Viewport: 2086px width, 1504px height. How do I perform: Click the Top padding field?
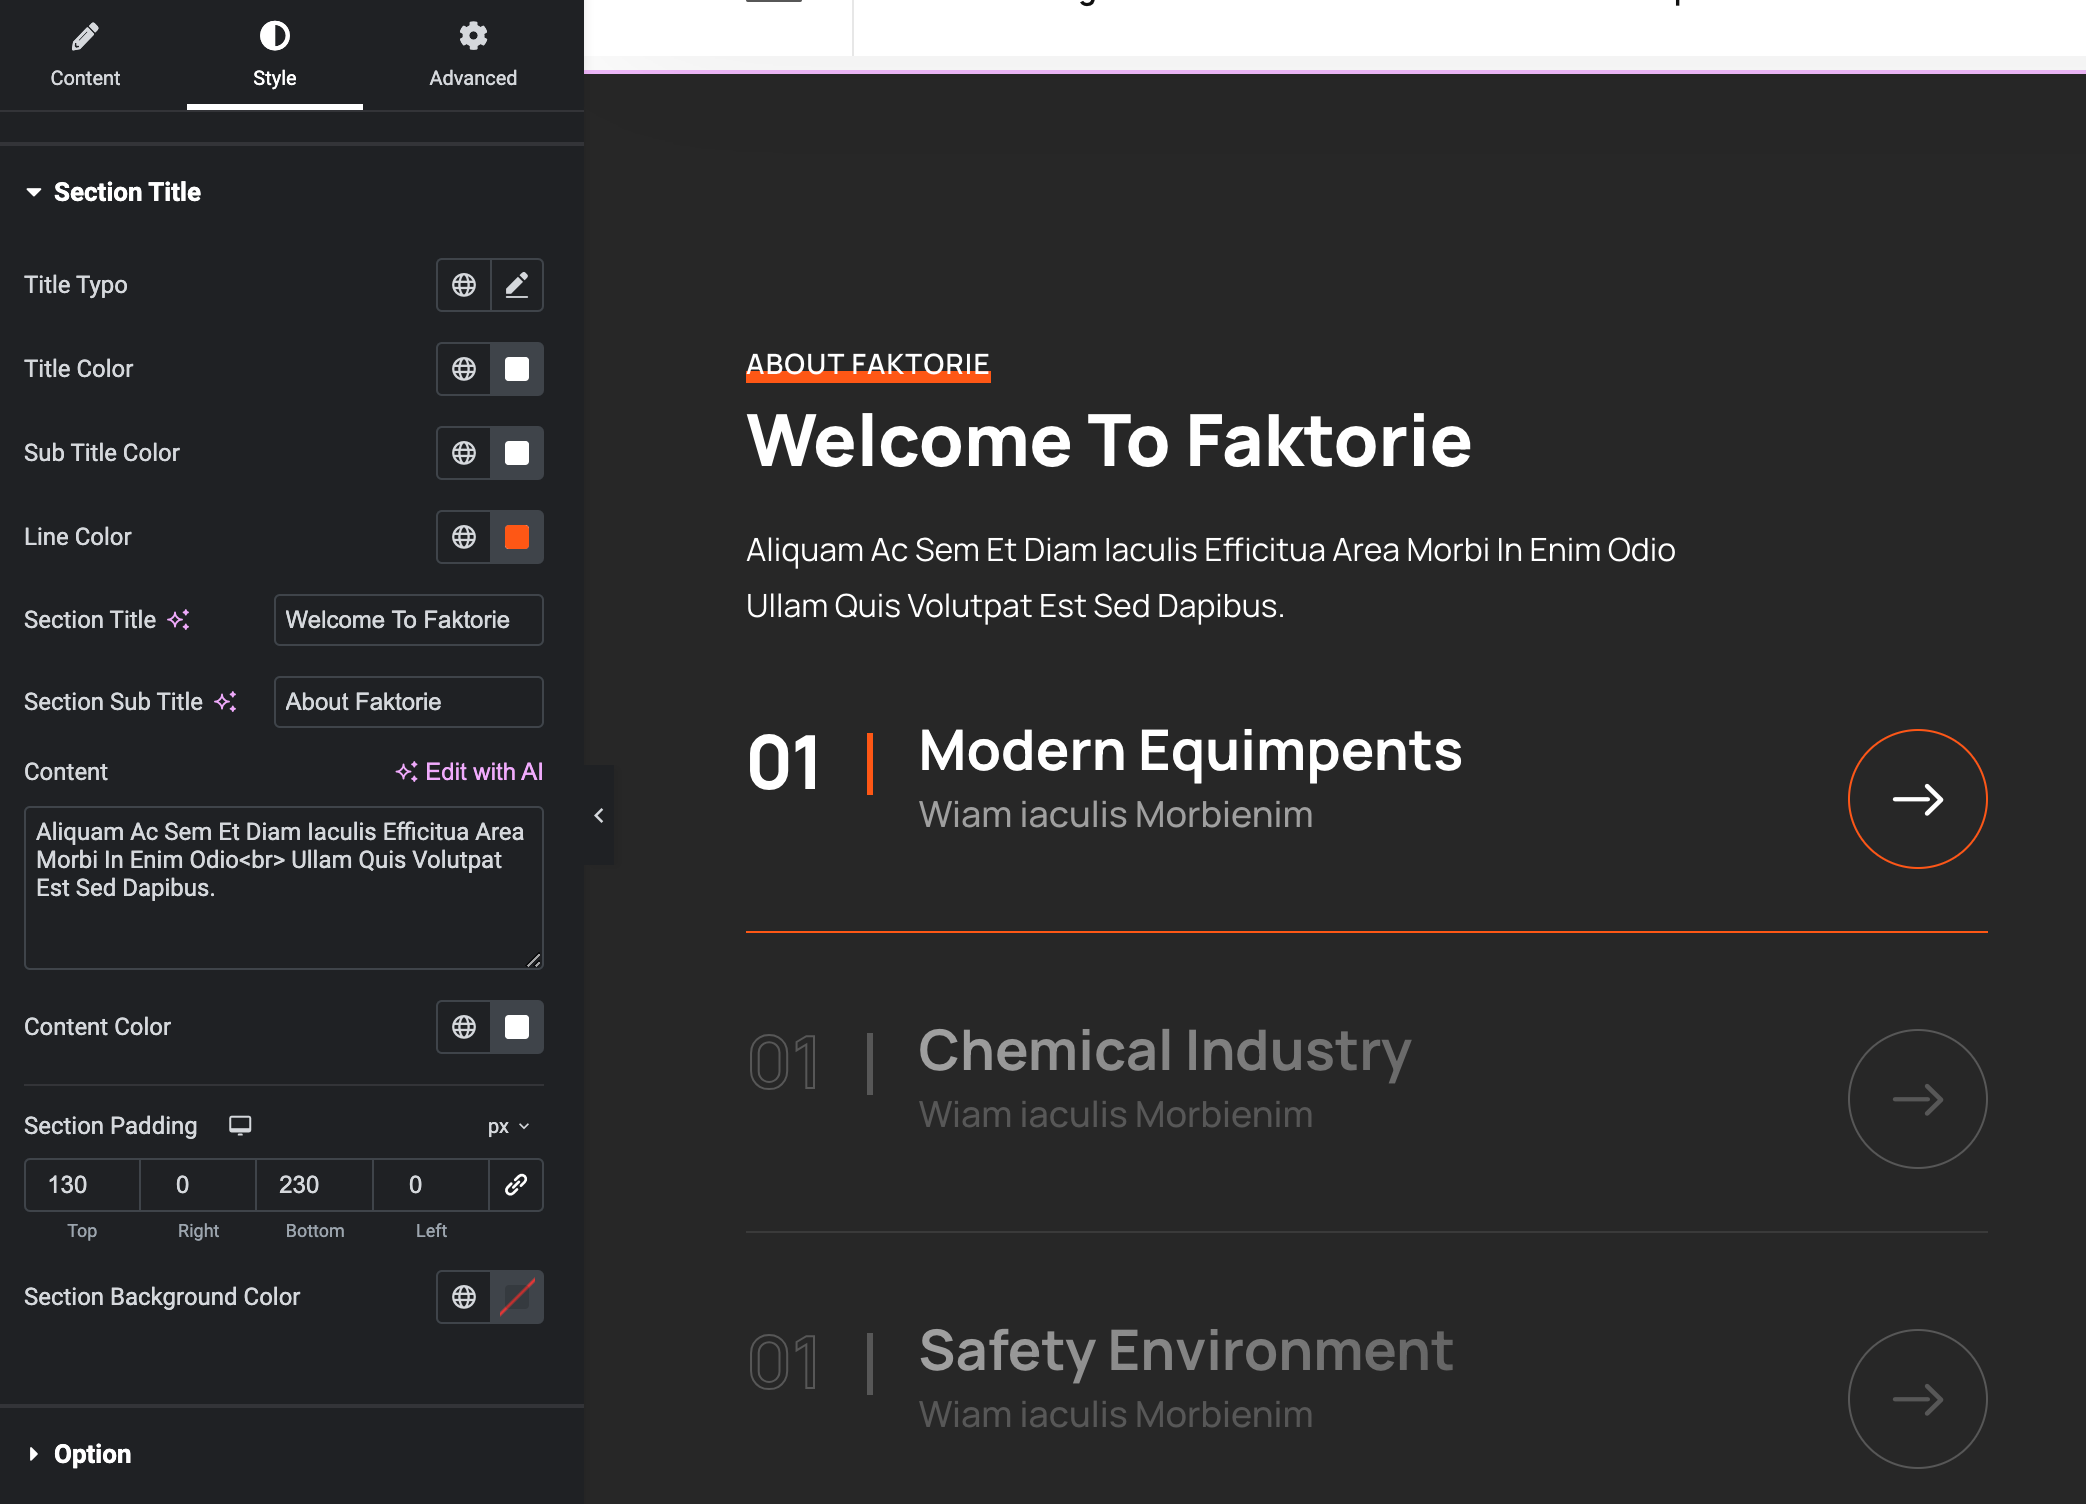point(82,1185)
